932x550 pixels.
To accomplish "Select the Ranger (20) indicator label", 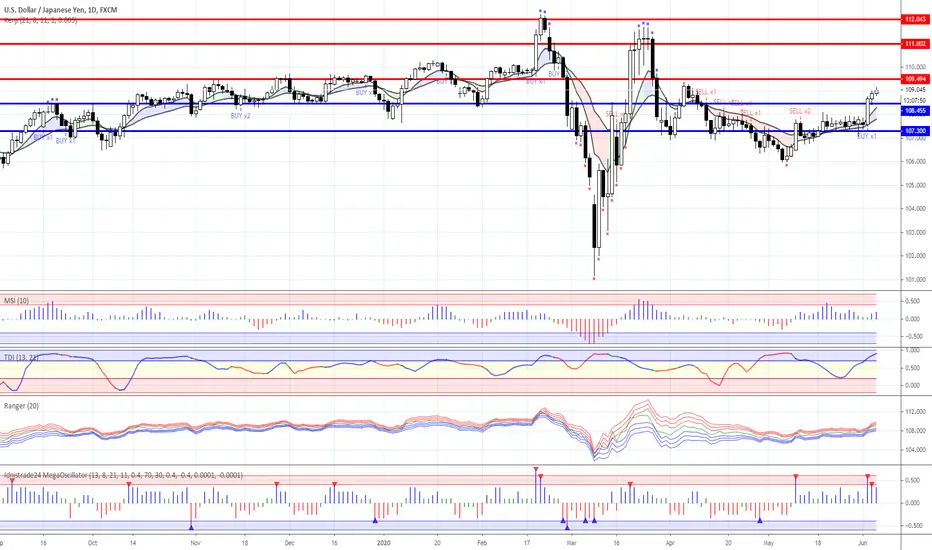I will click(21, 406).
